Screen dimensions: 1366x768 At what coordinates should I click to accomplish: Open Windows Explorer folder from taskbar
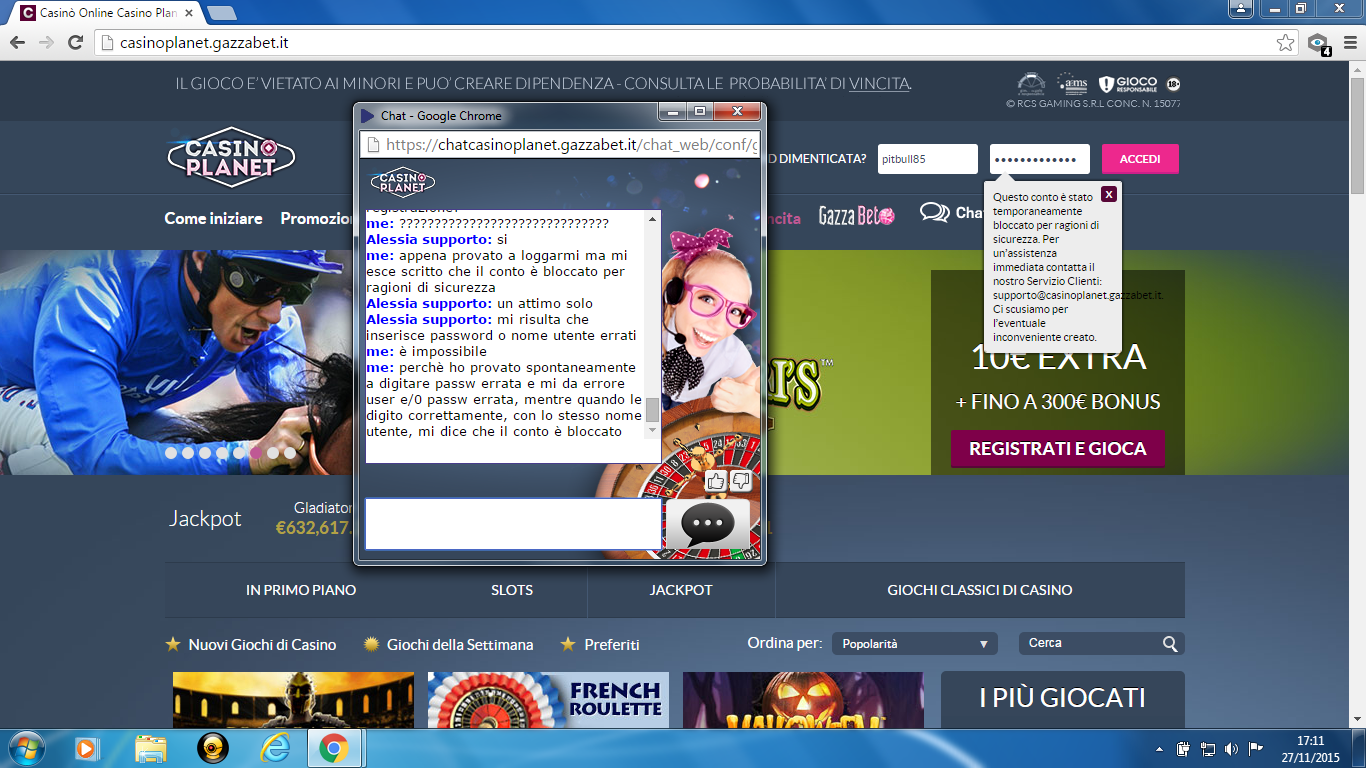tap(151, 748)
